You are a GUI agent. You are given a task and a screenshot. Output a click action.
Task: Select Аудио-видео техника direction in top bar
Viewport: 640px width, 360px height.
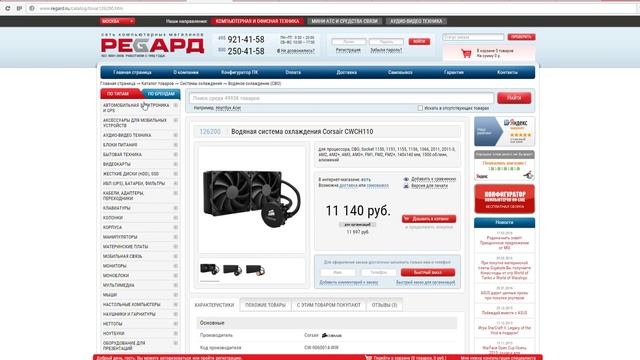[416, 21]
